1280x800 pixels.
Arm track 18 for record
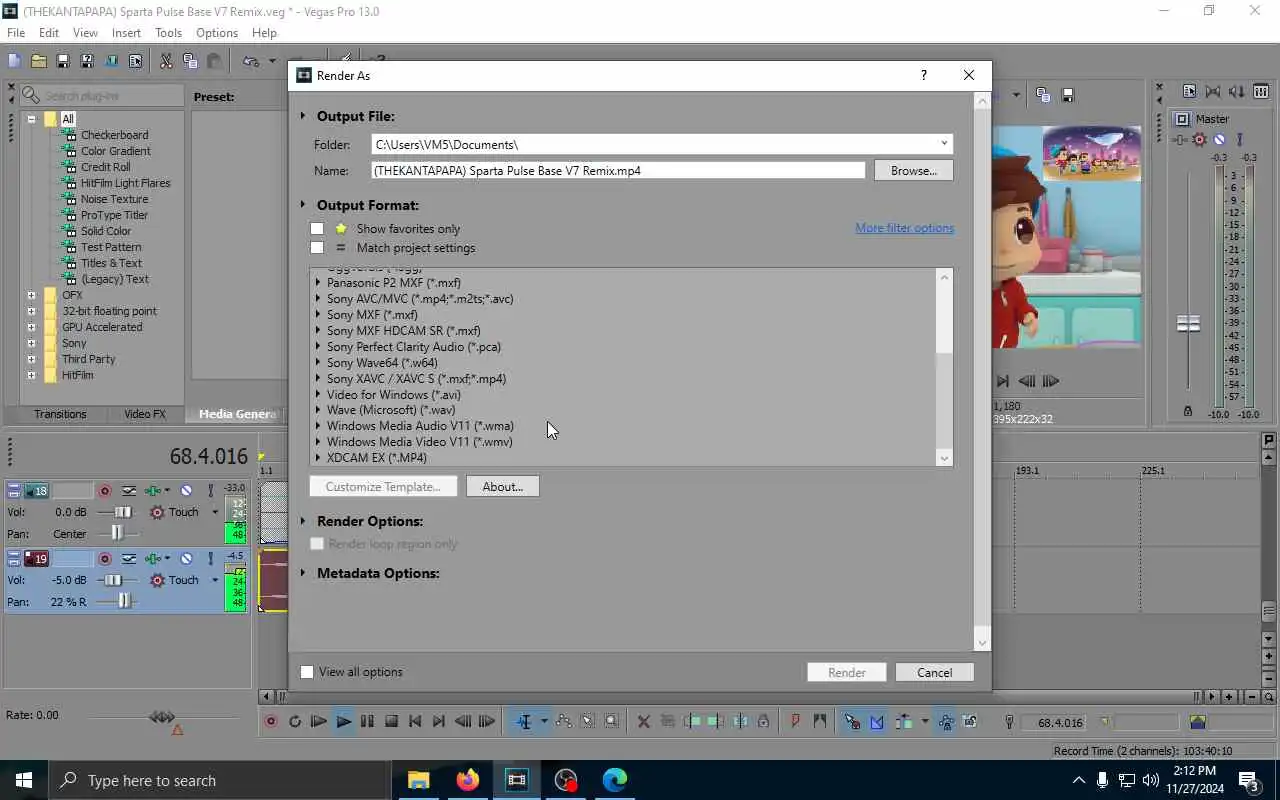click(x=104, y=491)
